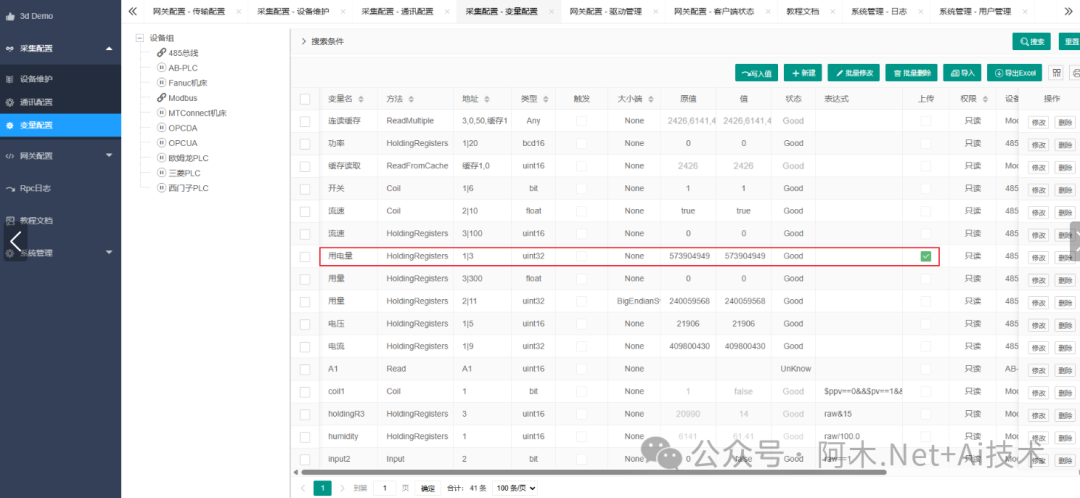
Task: Click the page number input field
Action: point(384,488)
